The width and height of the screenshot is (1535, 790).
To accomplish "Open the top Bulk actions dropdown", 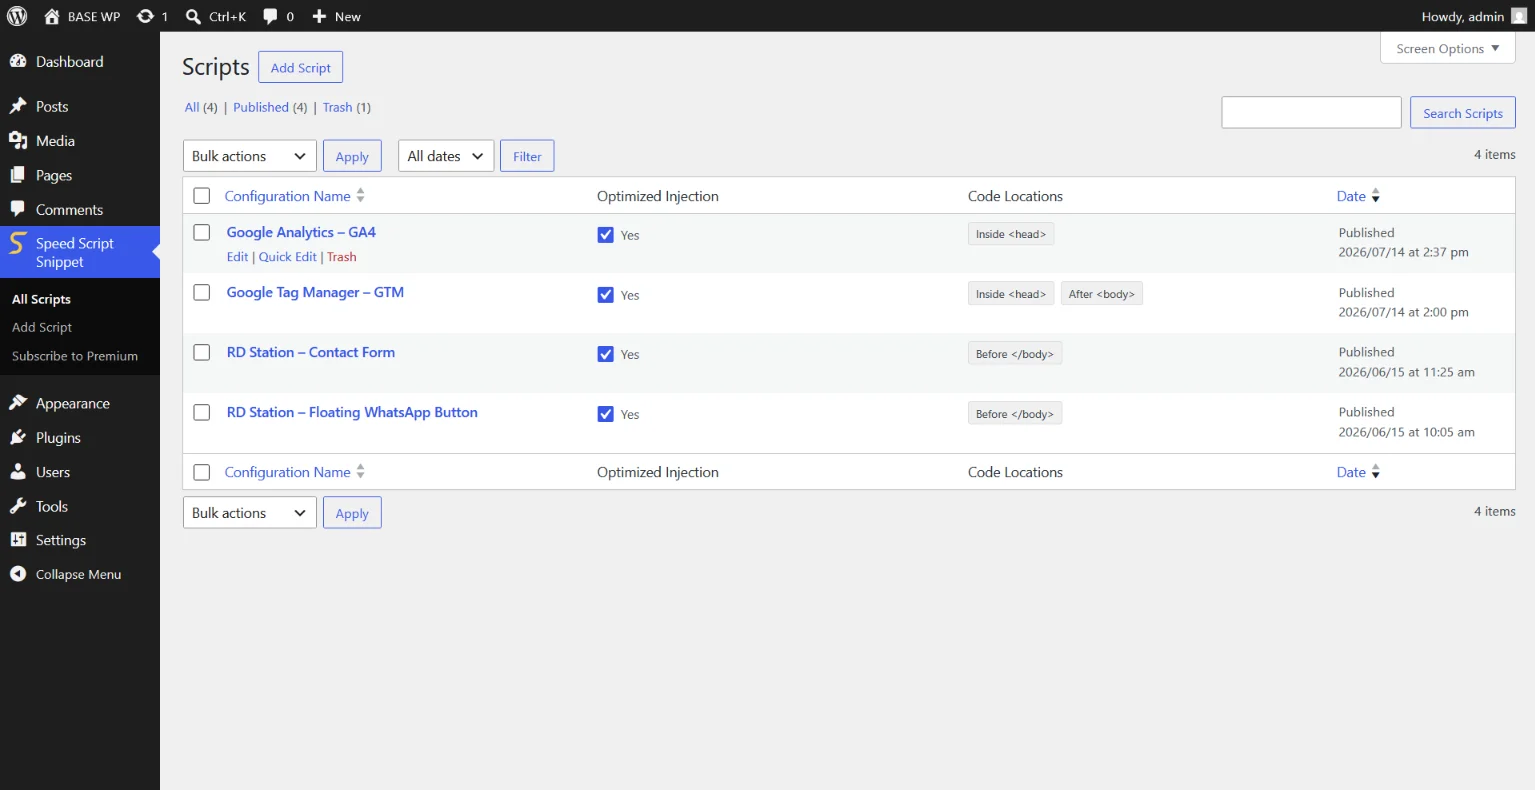I will tap(250, 156).
